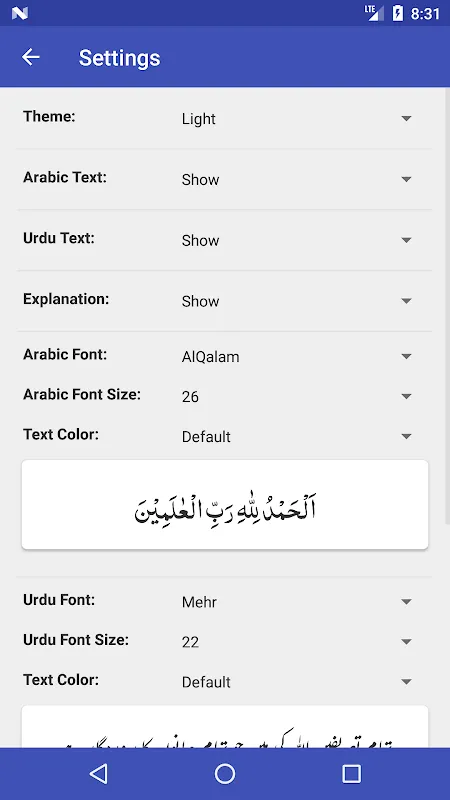Image resolution: width=450 pixels, height=800 pixels.
Task: Tap the Android back navigation triangle
Action: [x=98, y=773]
